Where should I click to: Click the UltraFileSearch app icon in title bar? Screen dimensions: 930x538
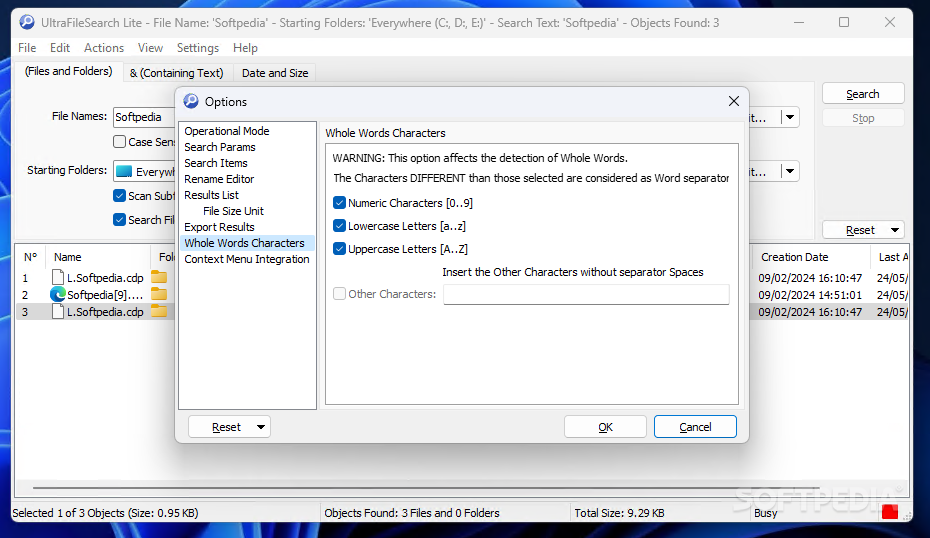(27, 23)
